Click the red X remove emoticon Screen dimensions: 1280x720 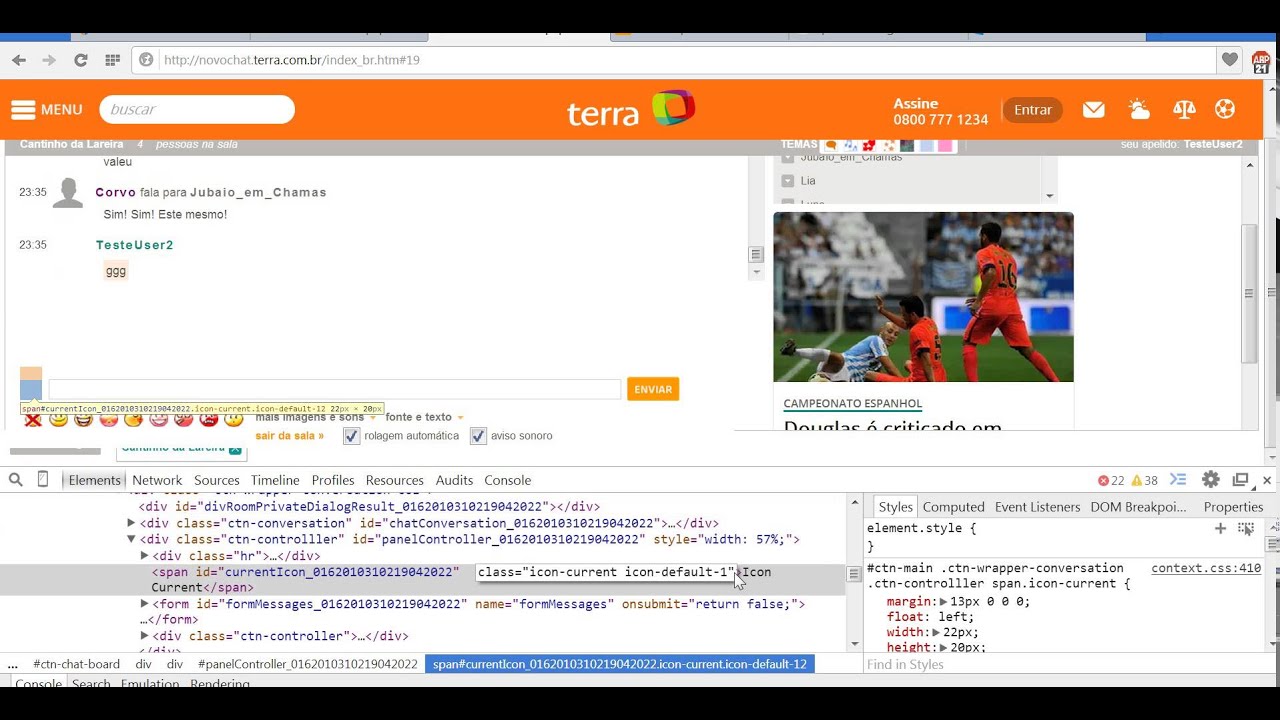(33, 419)
